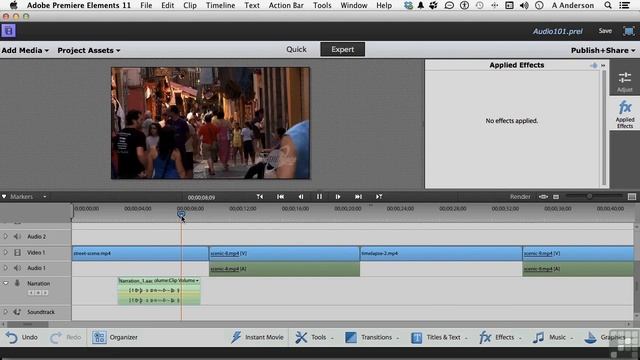This screenshot has width=640, height=360.
Task: Toggle full screen preview icon
Action: [629, 31]
